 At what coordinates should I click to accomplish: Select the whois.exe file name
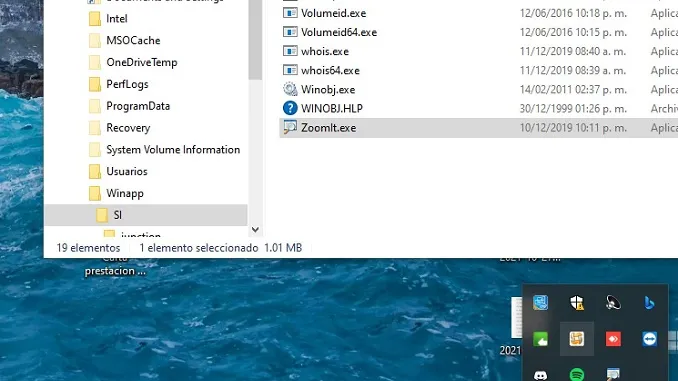coord(325,51)
